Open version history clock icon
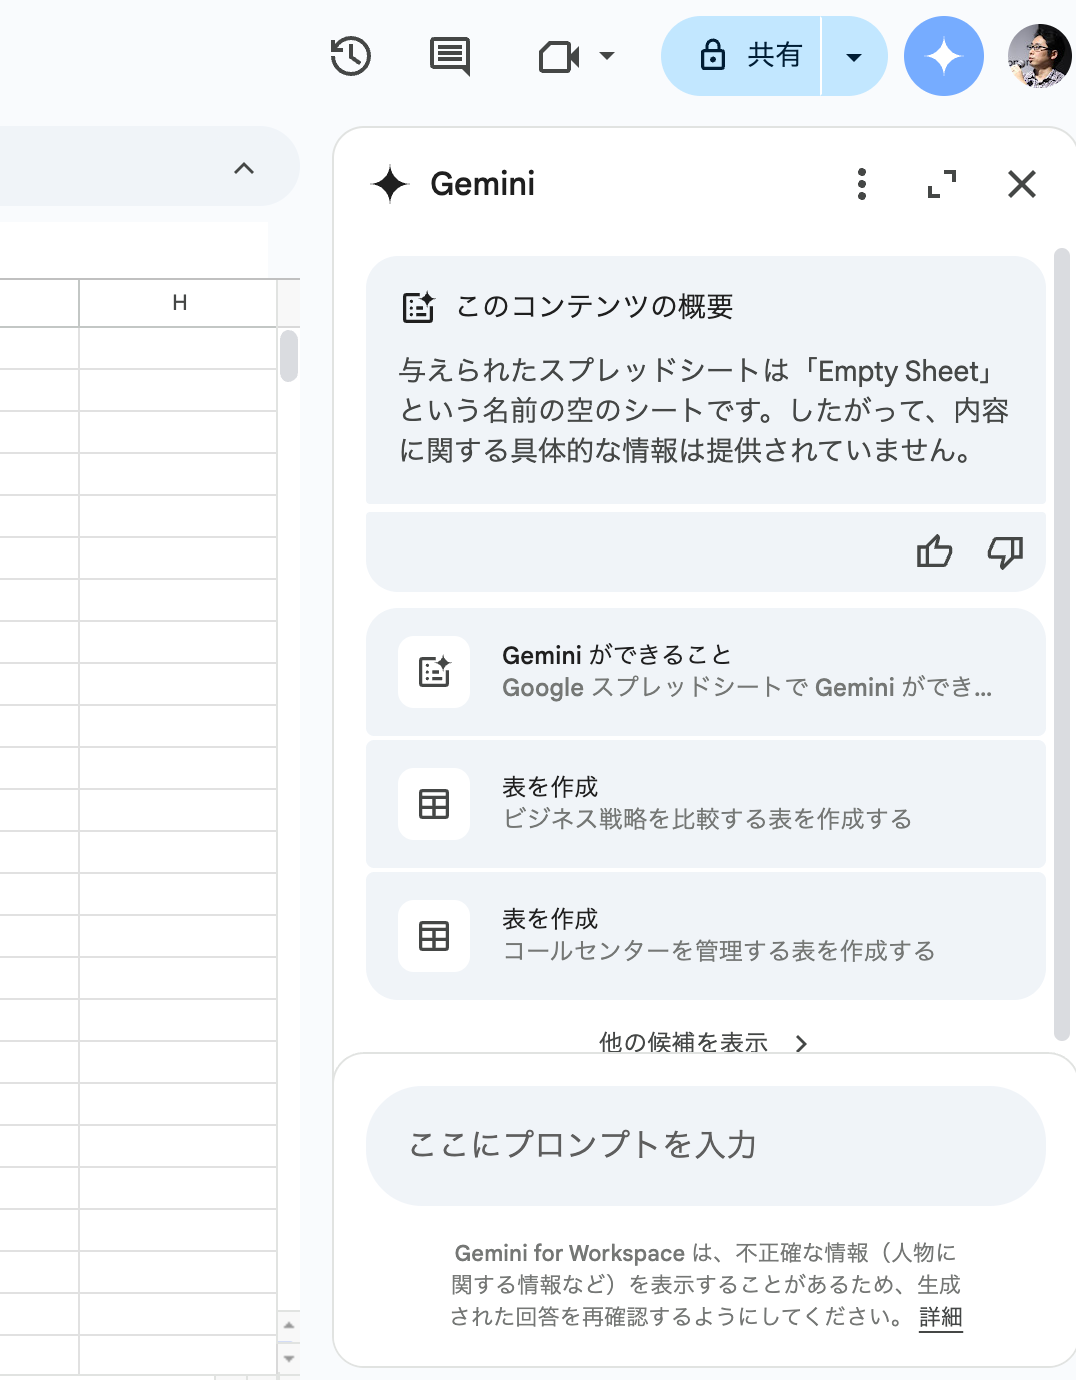 [x=351, y=56]
